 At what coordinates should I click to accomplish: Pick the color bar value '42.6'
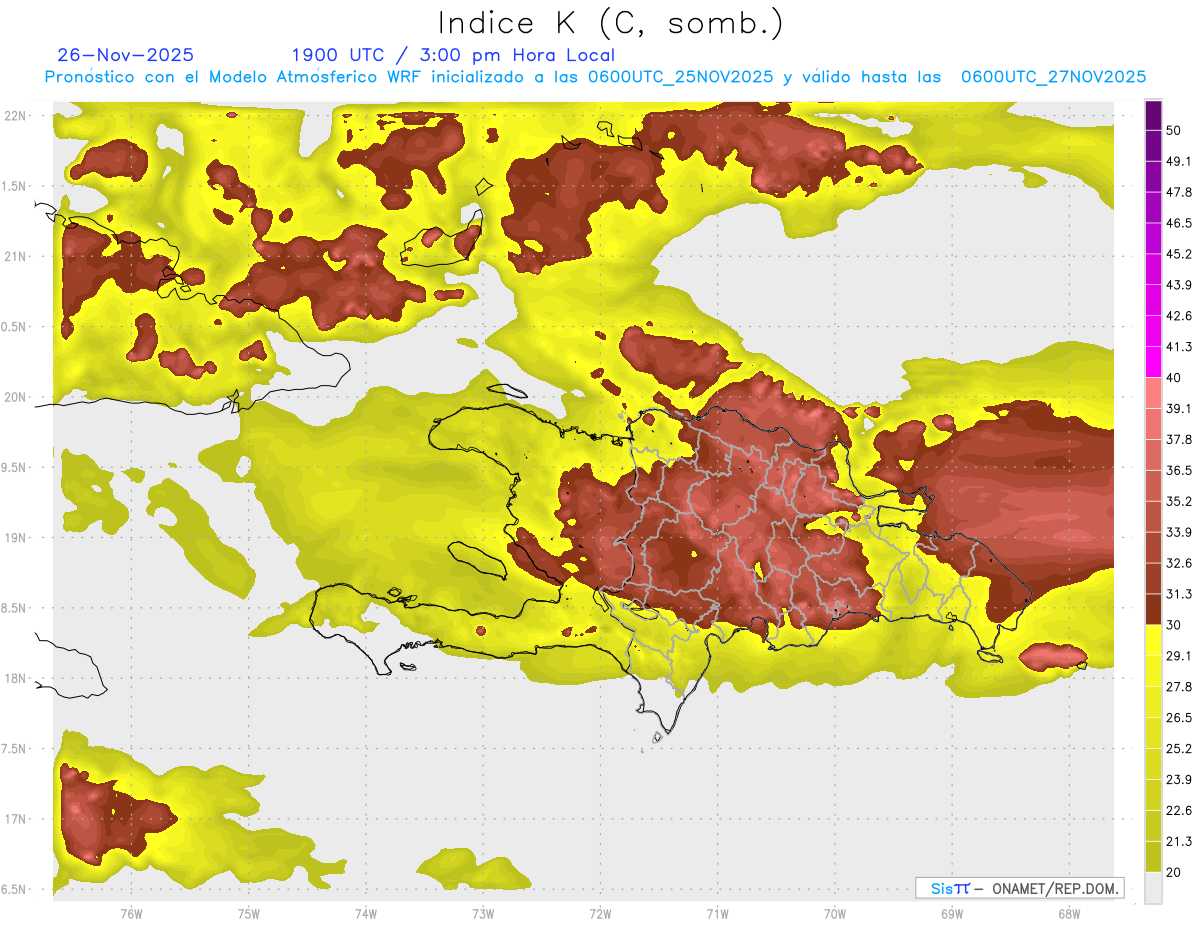[x=1179, y=316]
